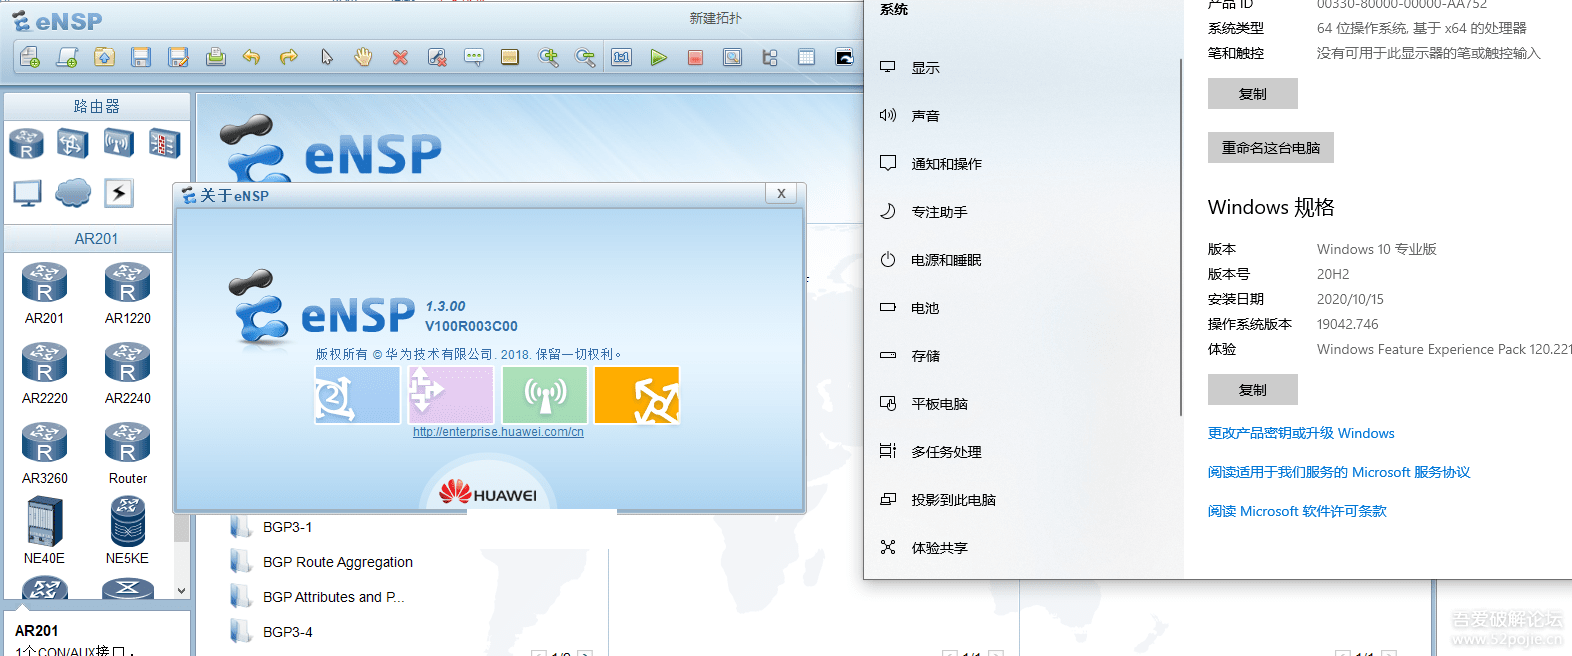
Task: Click the blue router tile in About dialog
Action: tap(358, 395)
